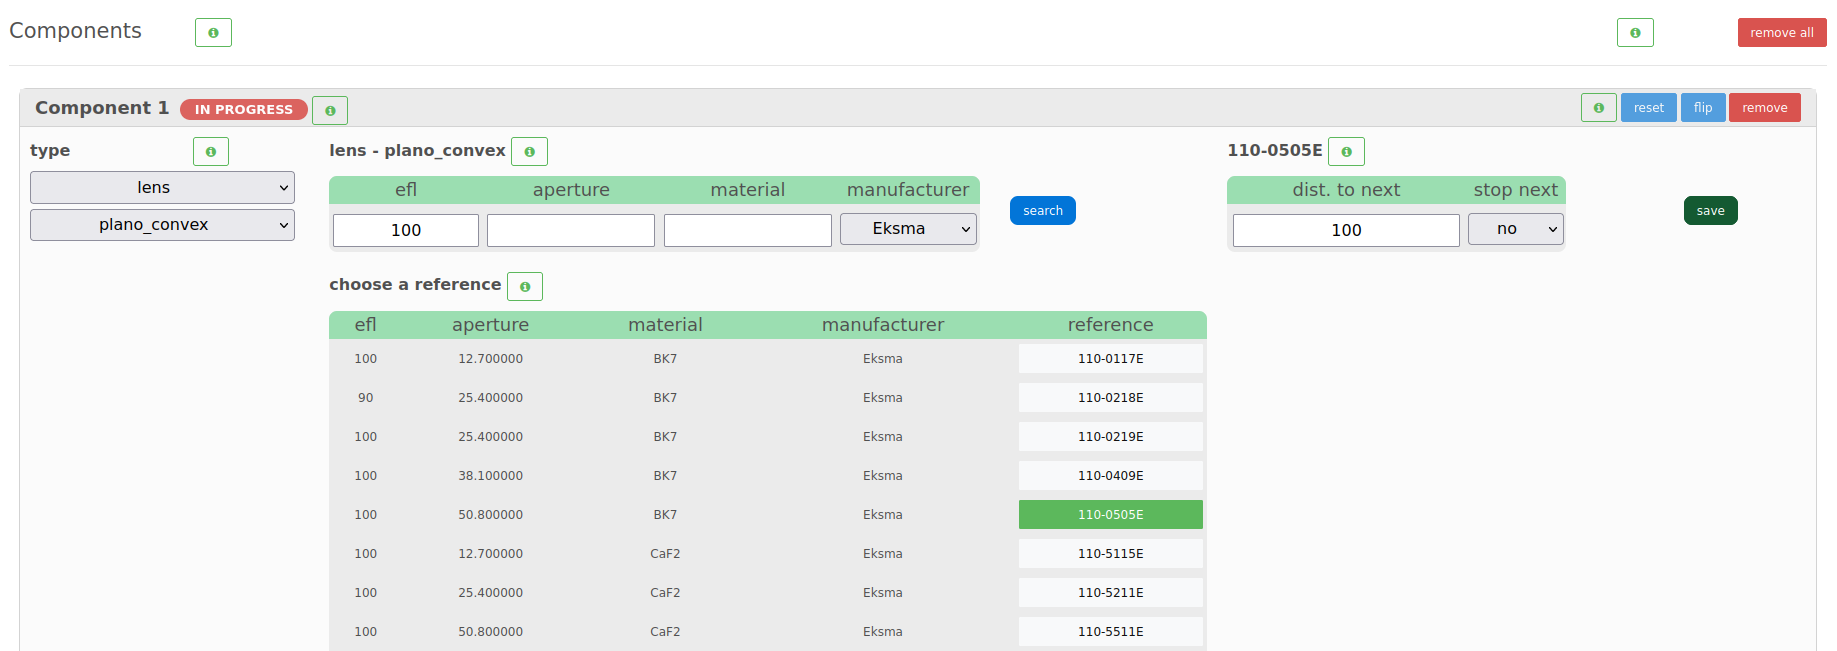
Task: Open info icon next to type label
Action: coord(211,151)
